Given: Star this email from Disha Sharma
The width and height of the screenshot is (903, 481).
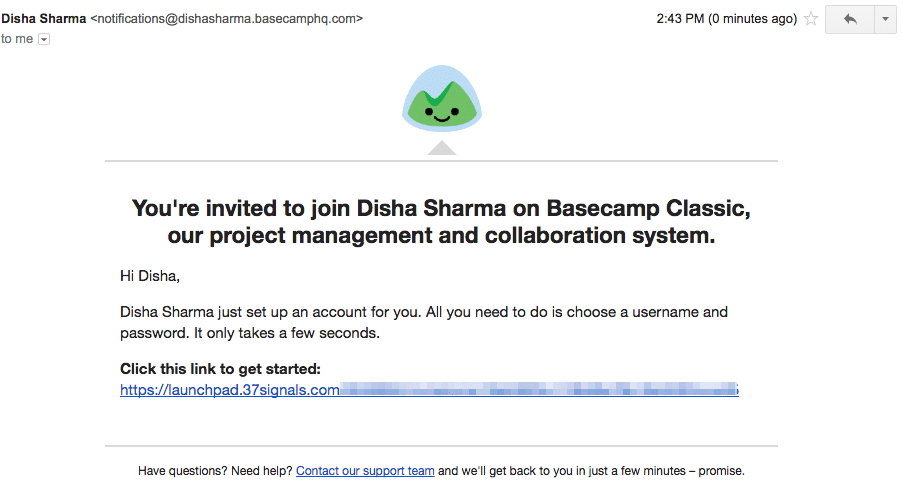Looking at the screenshot, I should [811, 19].
